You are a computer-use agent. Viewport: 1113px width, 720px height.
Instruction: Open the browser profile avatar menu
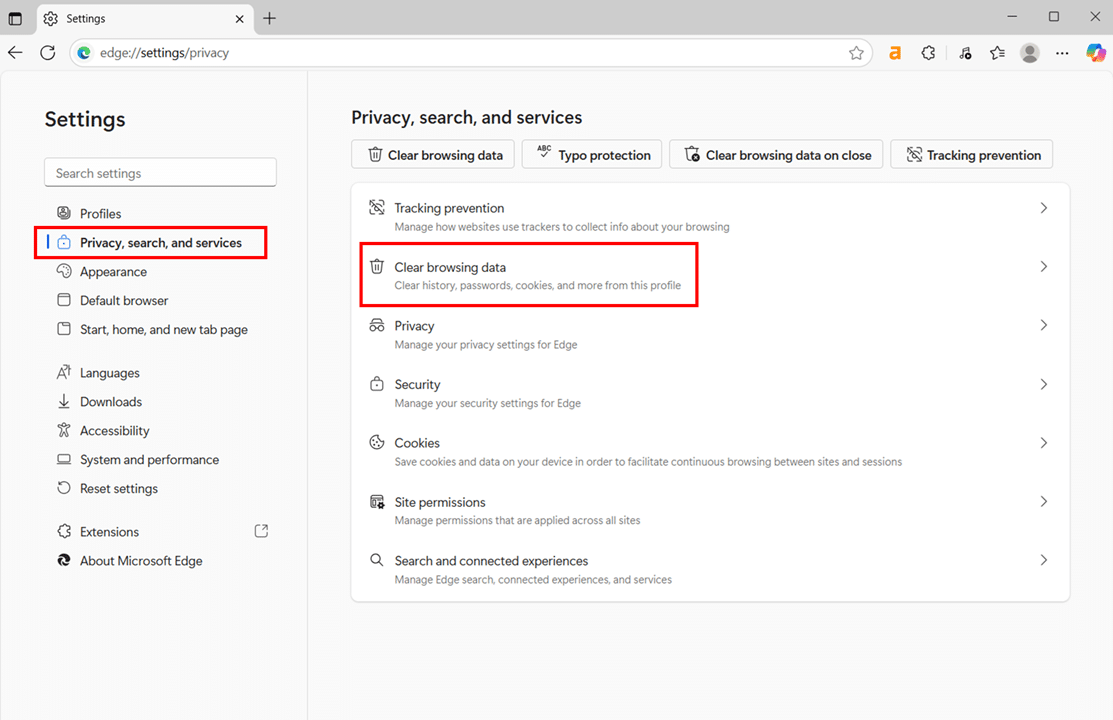pyautogui.click(x=1029, y=52)
